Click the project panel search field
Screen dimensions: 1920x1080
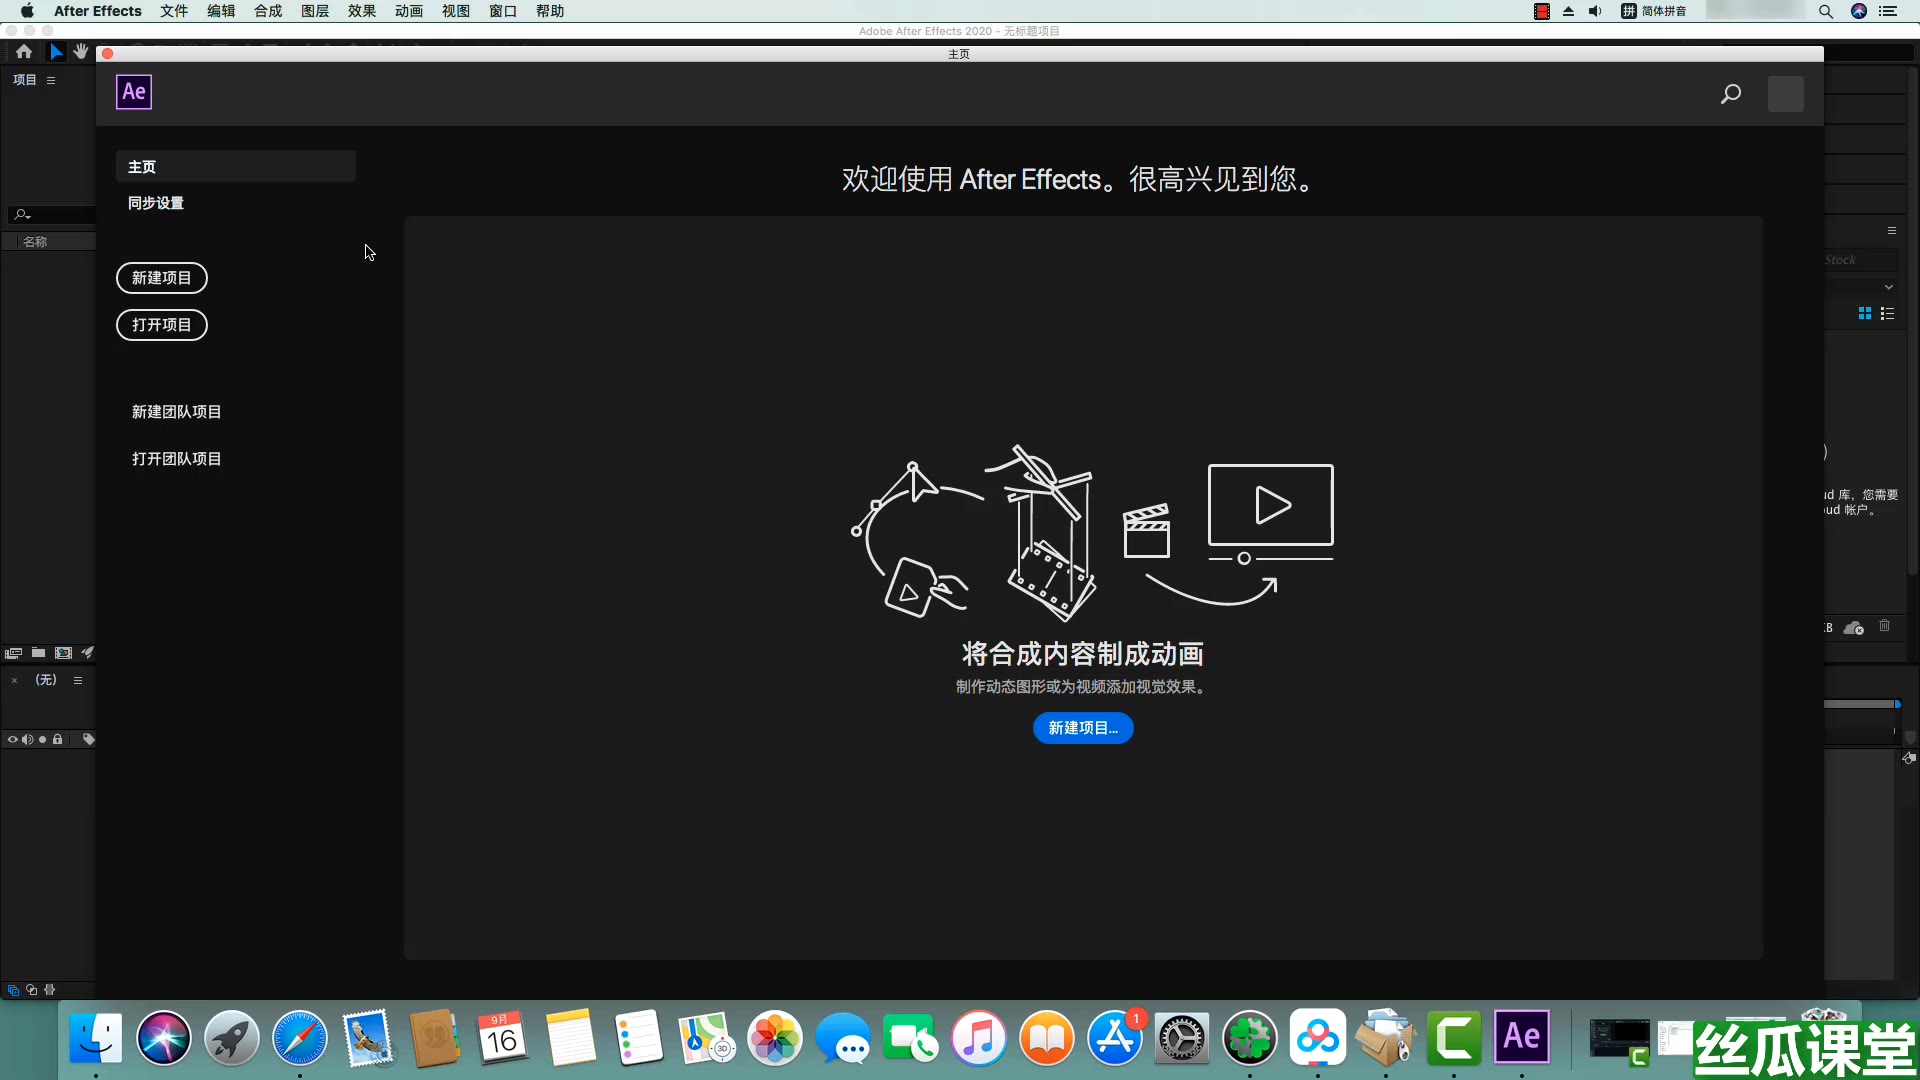(x=53, y=215)
